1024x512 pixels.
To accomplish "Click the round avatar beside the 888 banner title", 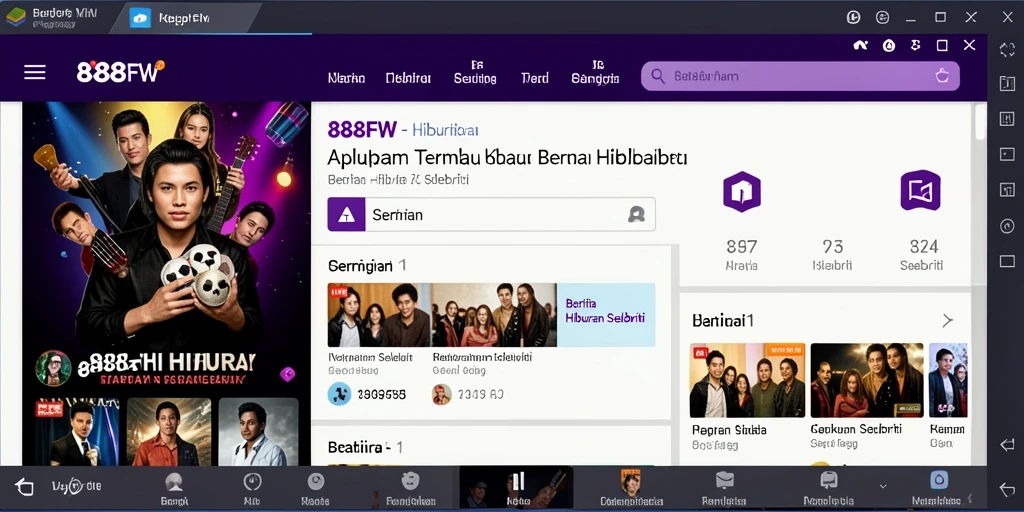I will click(x=53, y=368).
